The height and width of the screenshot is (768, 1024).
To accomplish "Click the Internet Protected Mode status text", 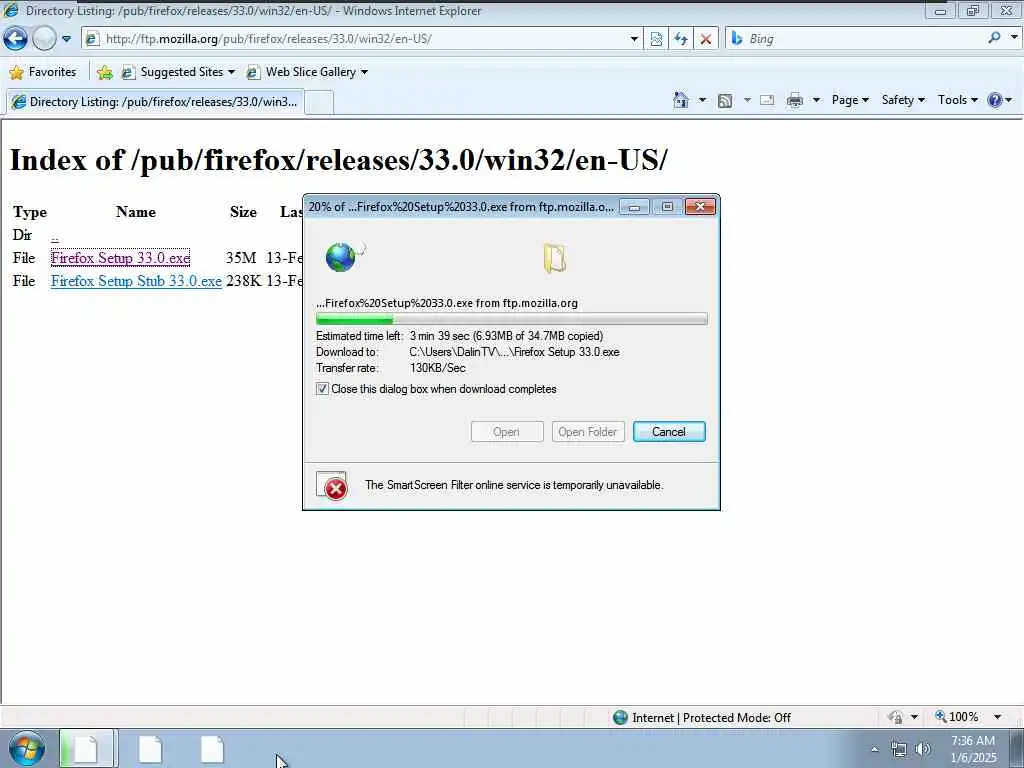I will click(x=711, y=718).
